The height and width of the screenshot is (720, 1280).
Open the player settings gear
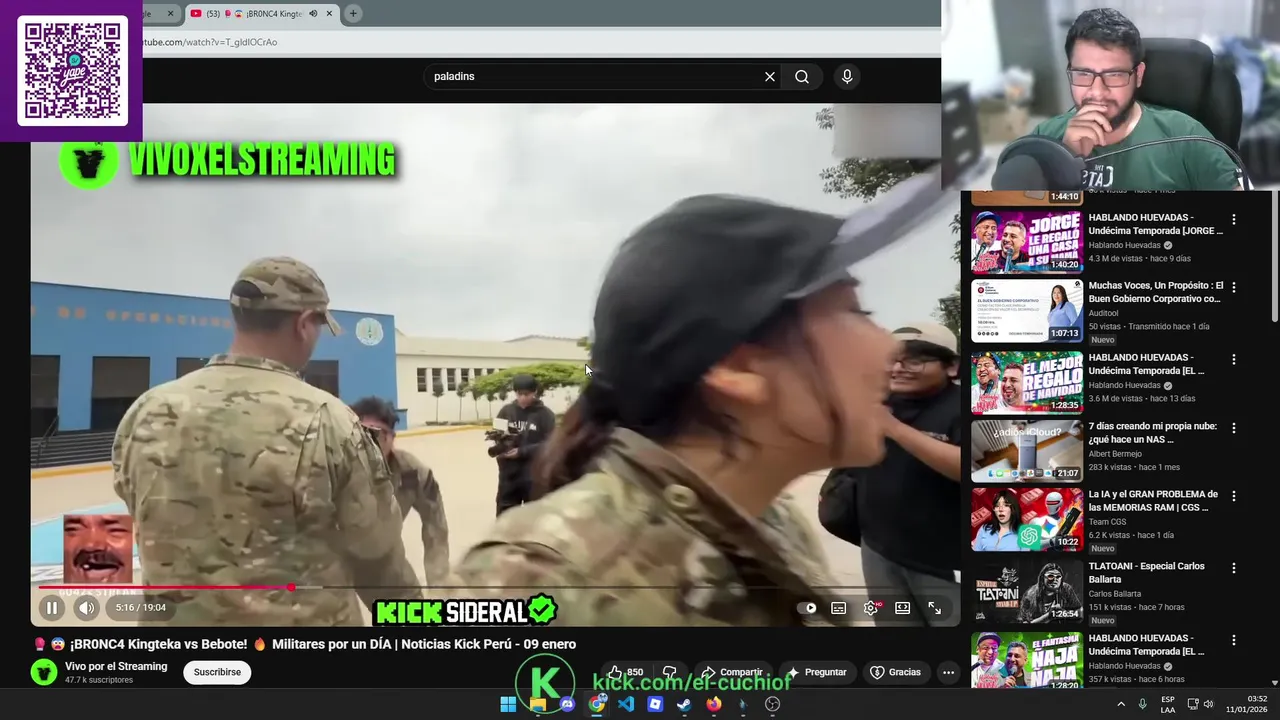(x=871, y=608)
